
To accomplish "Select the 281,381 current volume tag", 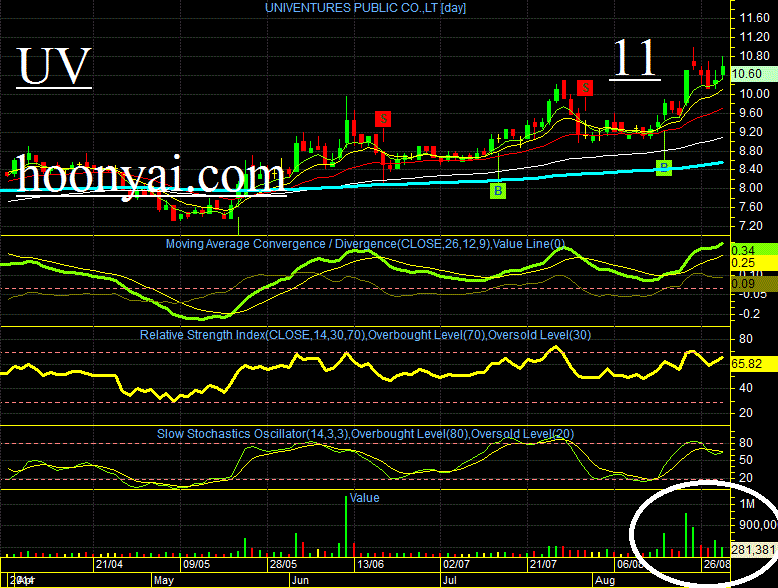I will [754, 550].
